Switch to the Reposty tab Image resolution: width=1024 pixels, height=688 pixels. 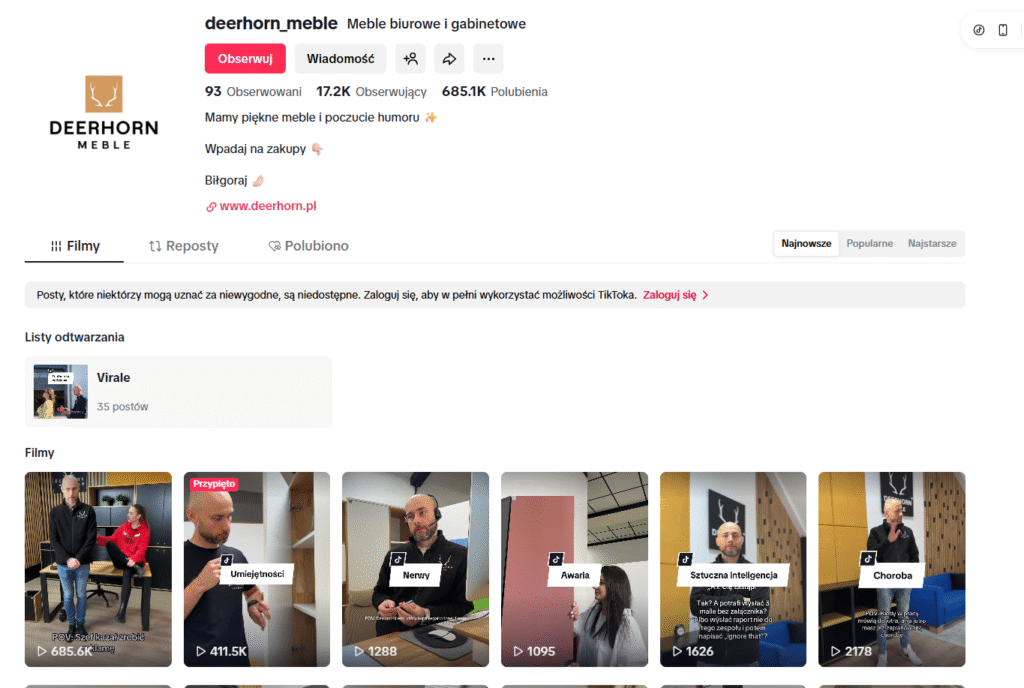coord(184,246)
